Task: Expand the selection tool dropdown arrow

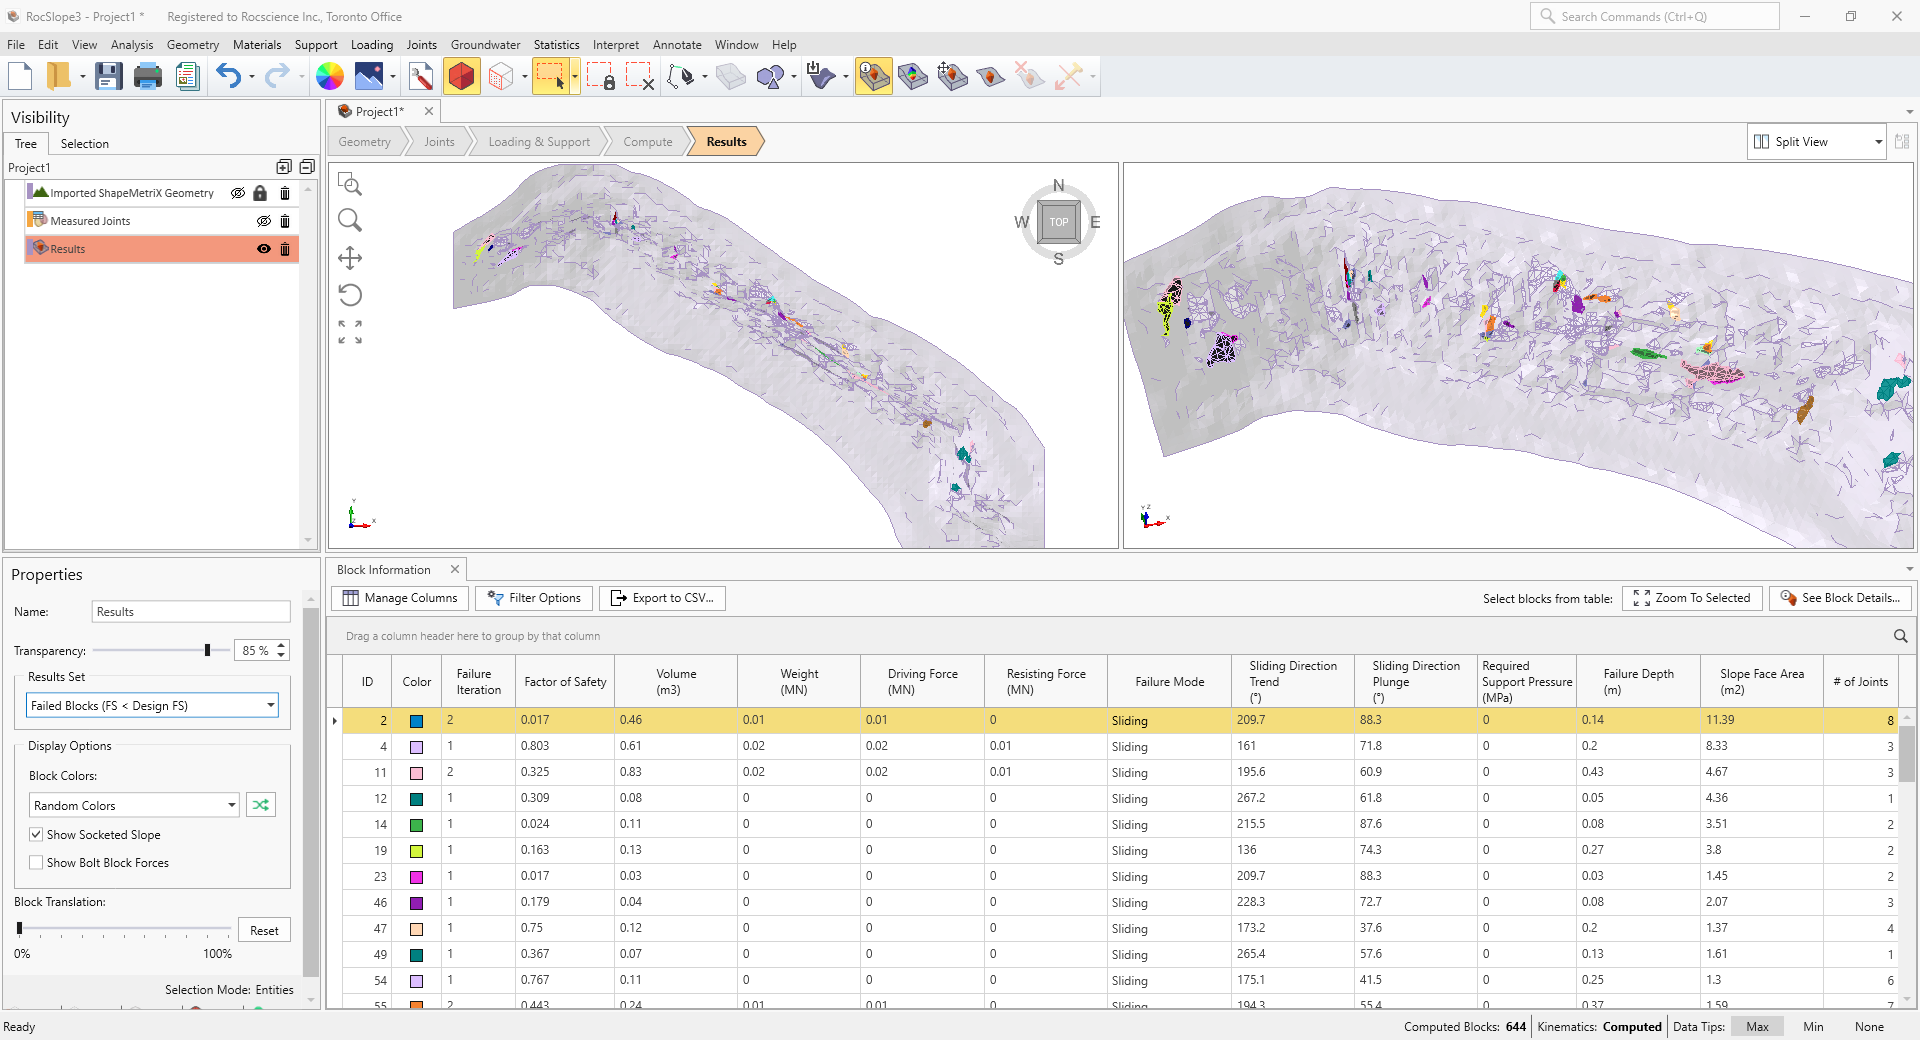Action: (575, 77)
